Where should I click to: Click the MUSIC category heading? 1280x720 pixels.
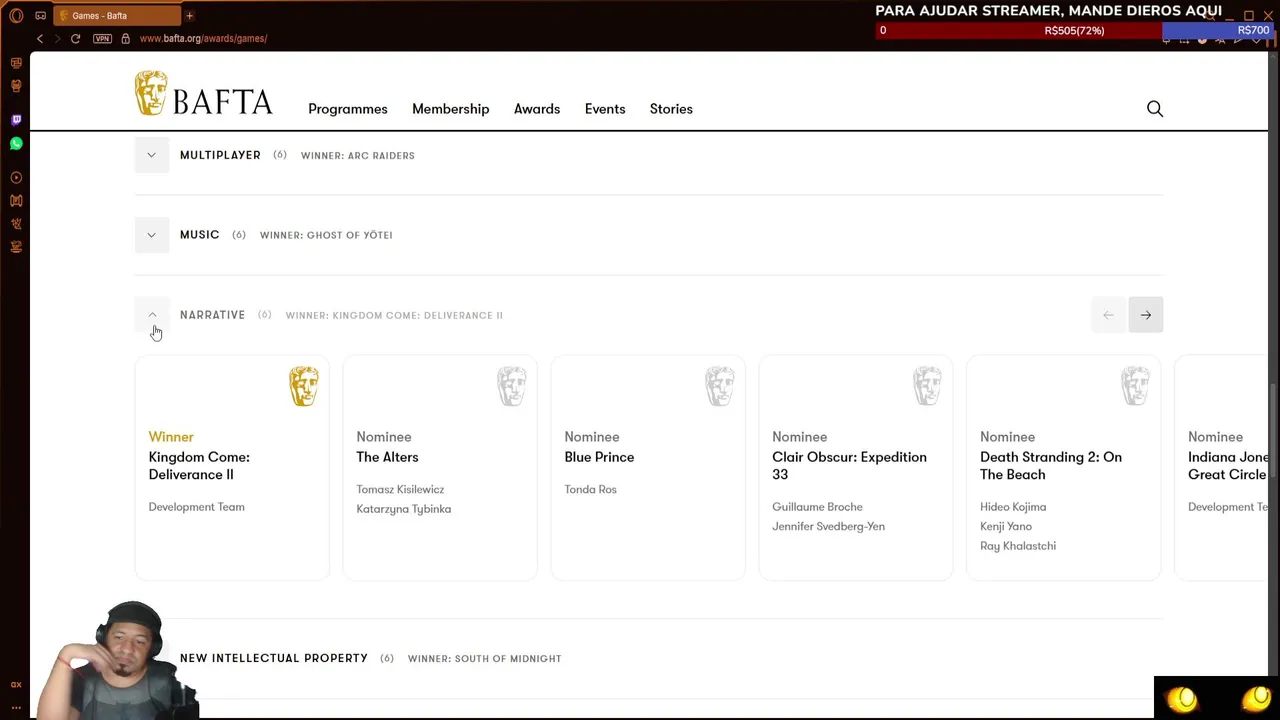(x=199, y=235)
